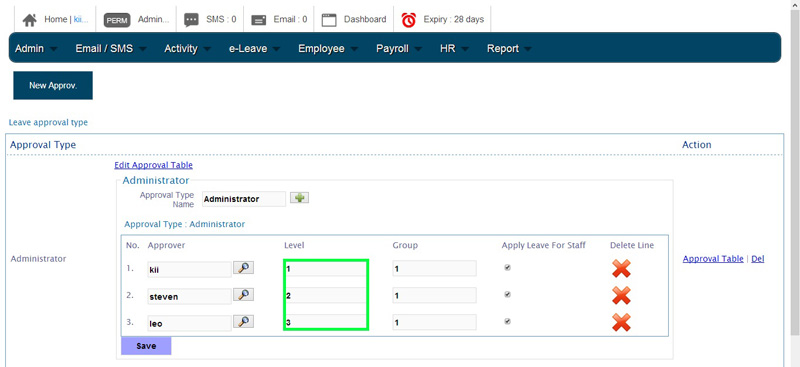Delete the leo approver line
Viewport: 800px width, 367px height.
(x=621, y=323)
